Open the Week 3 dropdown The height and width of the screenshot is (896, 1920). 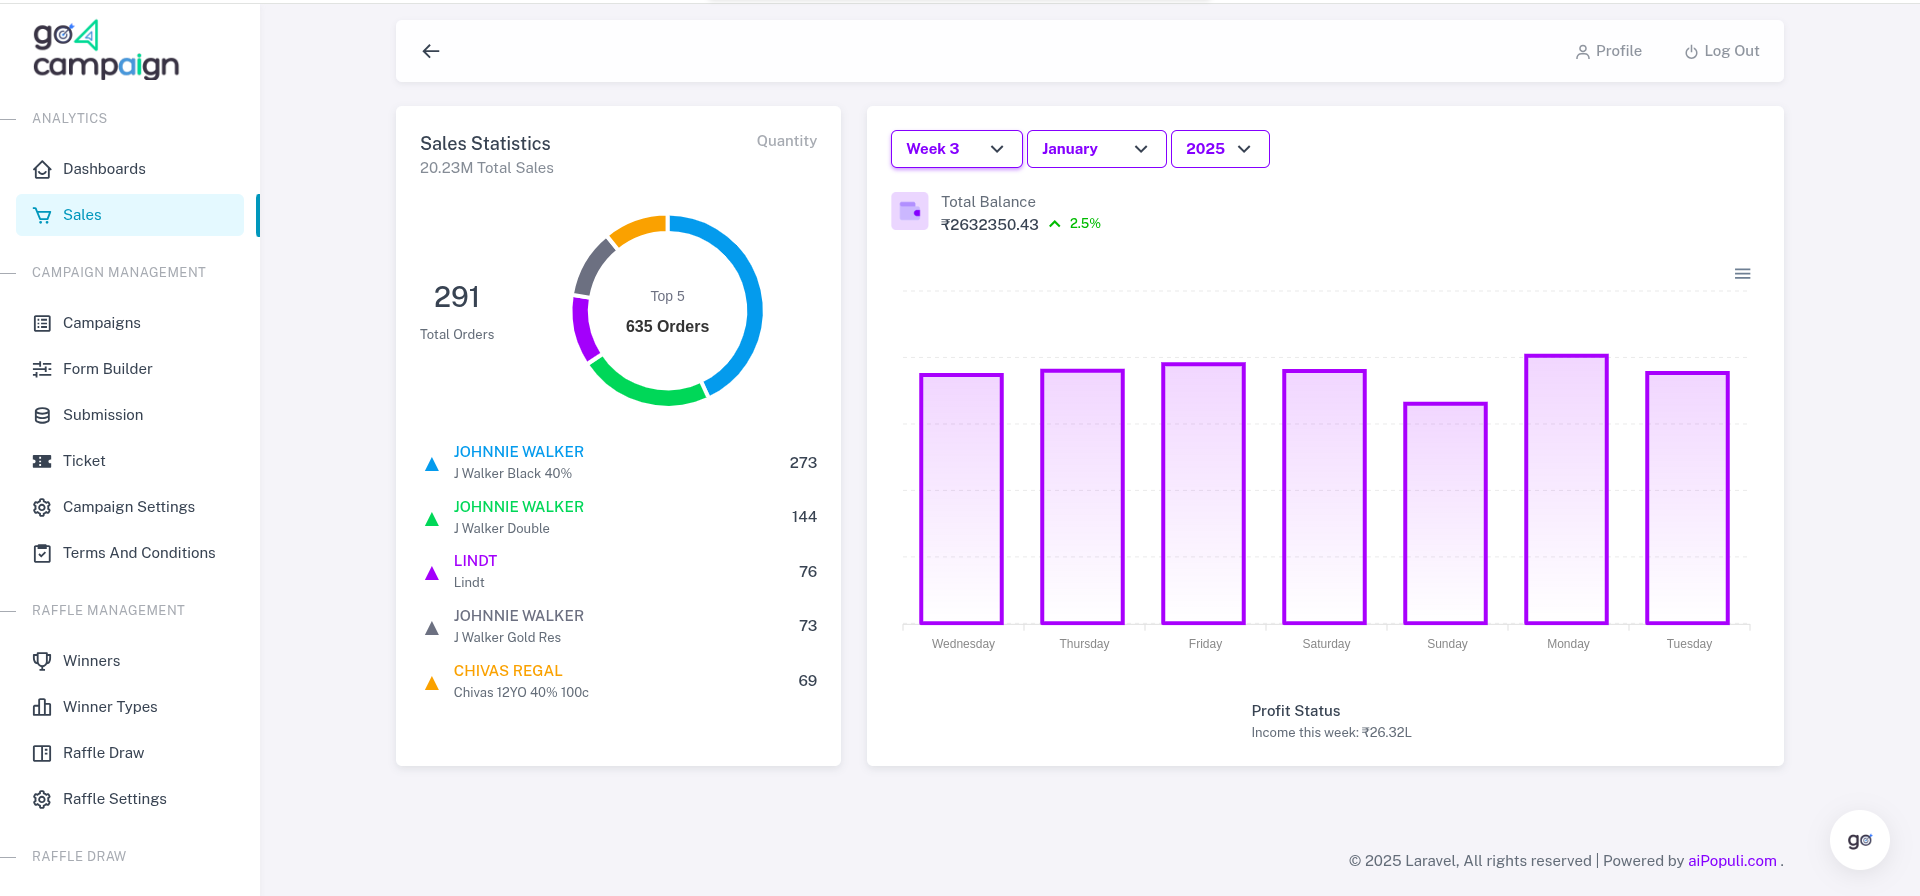tap(957, 149)
